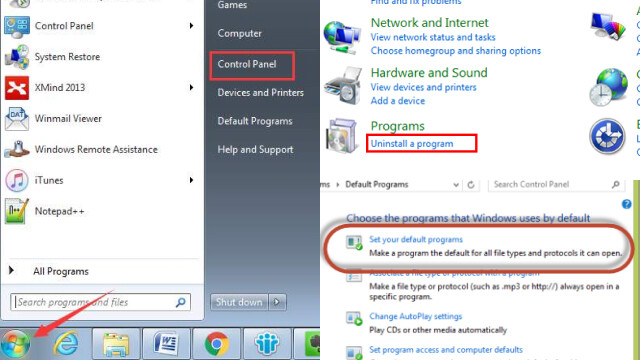Open iTunes from Start menu

click(49, 180)
